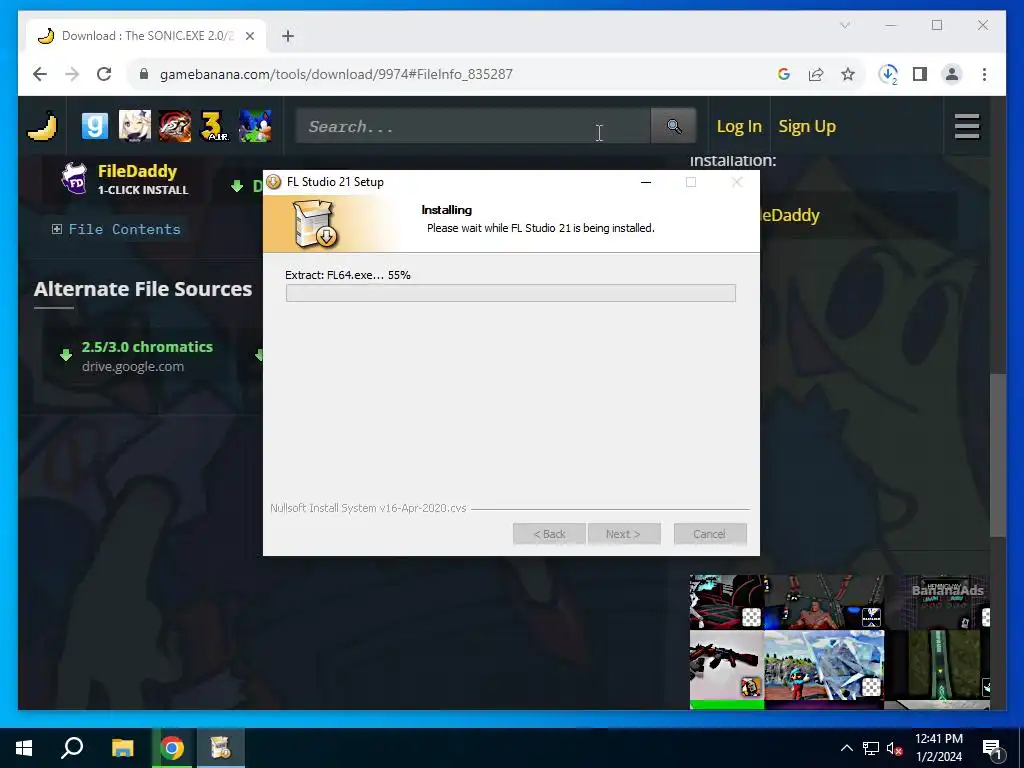
Task: Switch to Chrome on the taskbar
Action: (172, 748)
